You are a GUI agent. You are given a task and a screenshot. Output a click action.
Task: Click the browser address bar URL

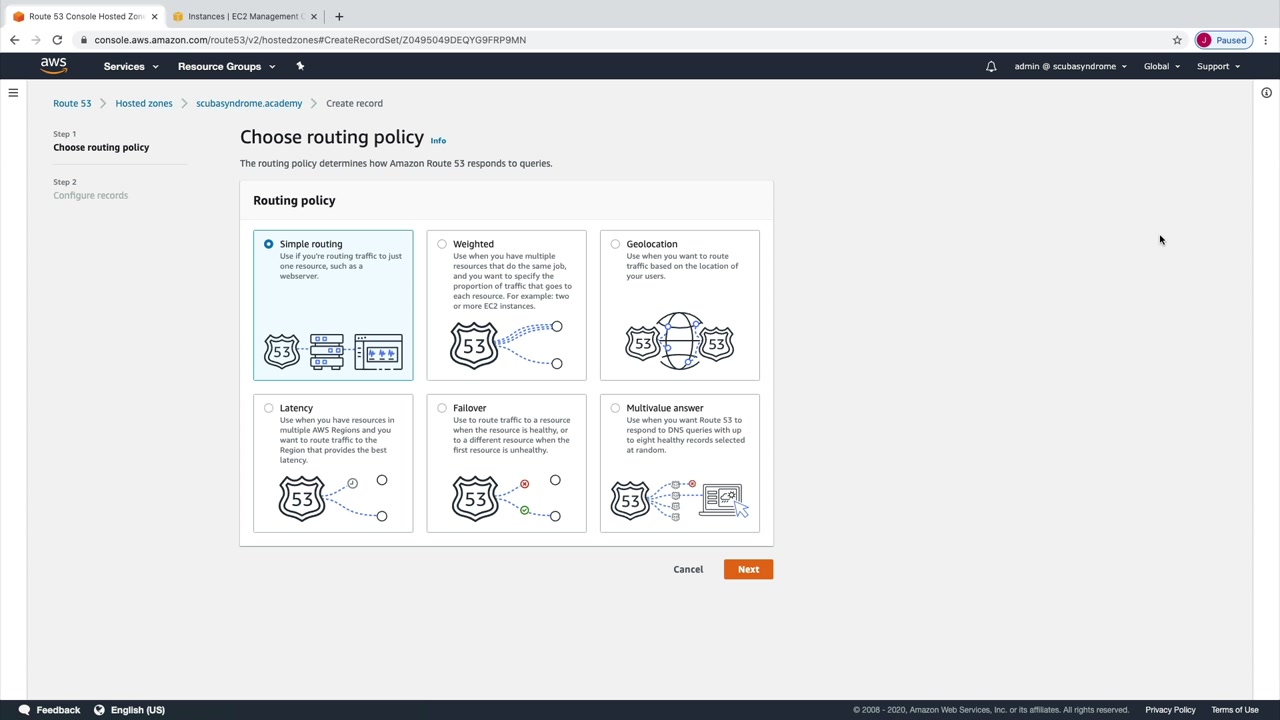click(x=310, y=40)
